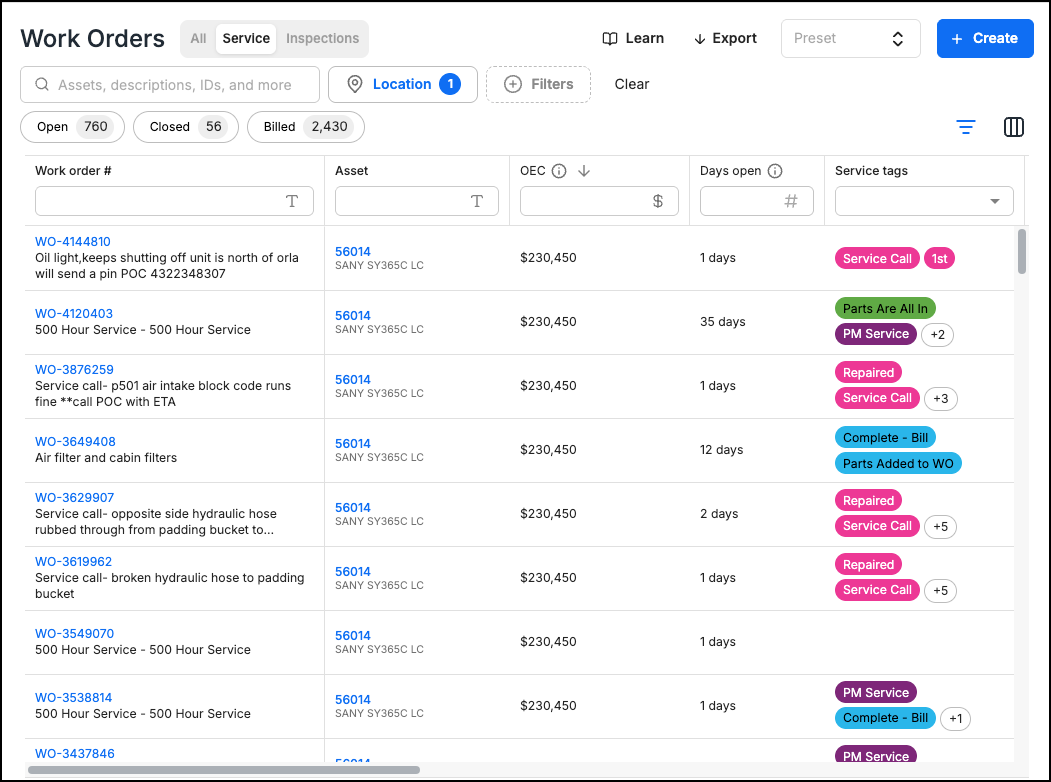Click the Location filter button
Image resolution: width=1051 pixels, height=782 pixels.
[x=403, y=84]
